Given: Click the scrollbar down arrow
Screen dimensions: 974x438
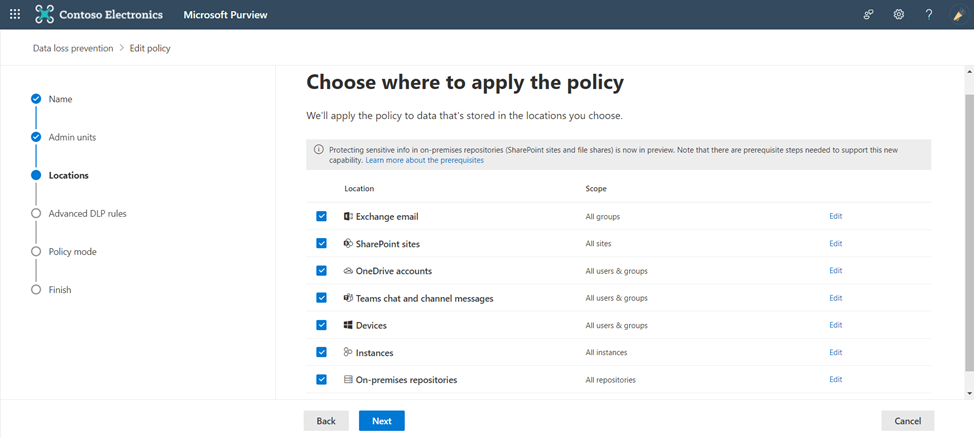Looking at the screenshot, I should [x=970, y=394].
